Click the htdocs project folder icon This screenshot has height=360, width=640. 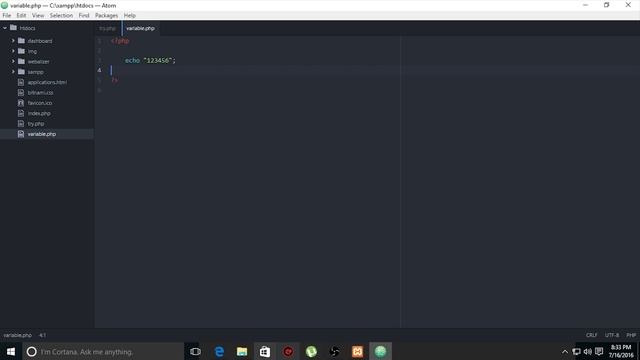[x=13, y=28]
